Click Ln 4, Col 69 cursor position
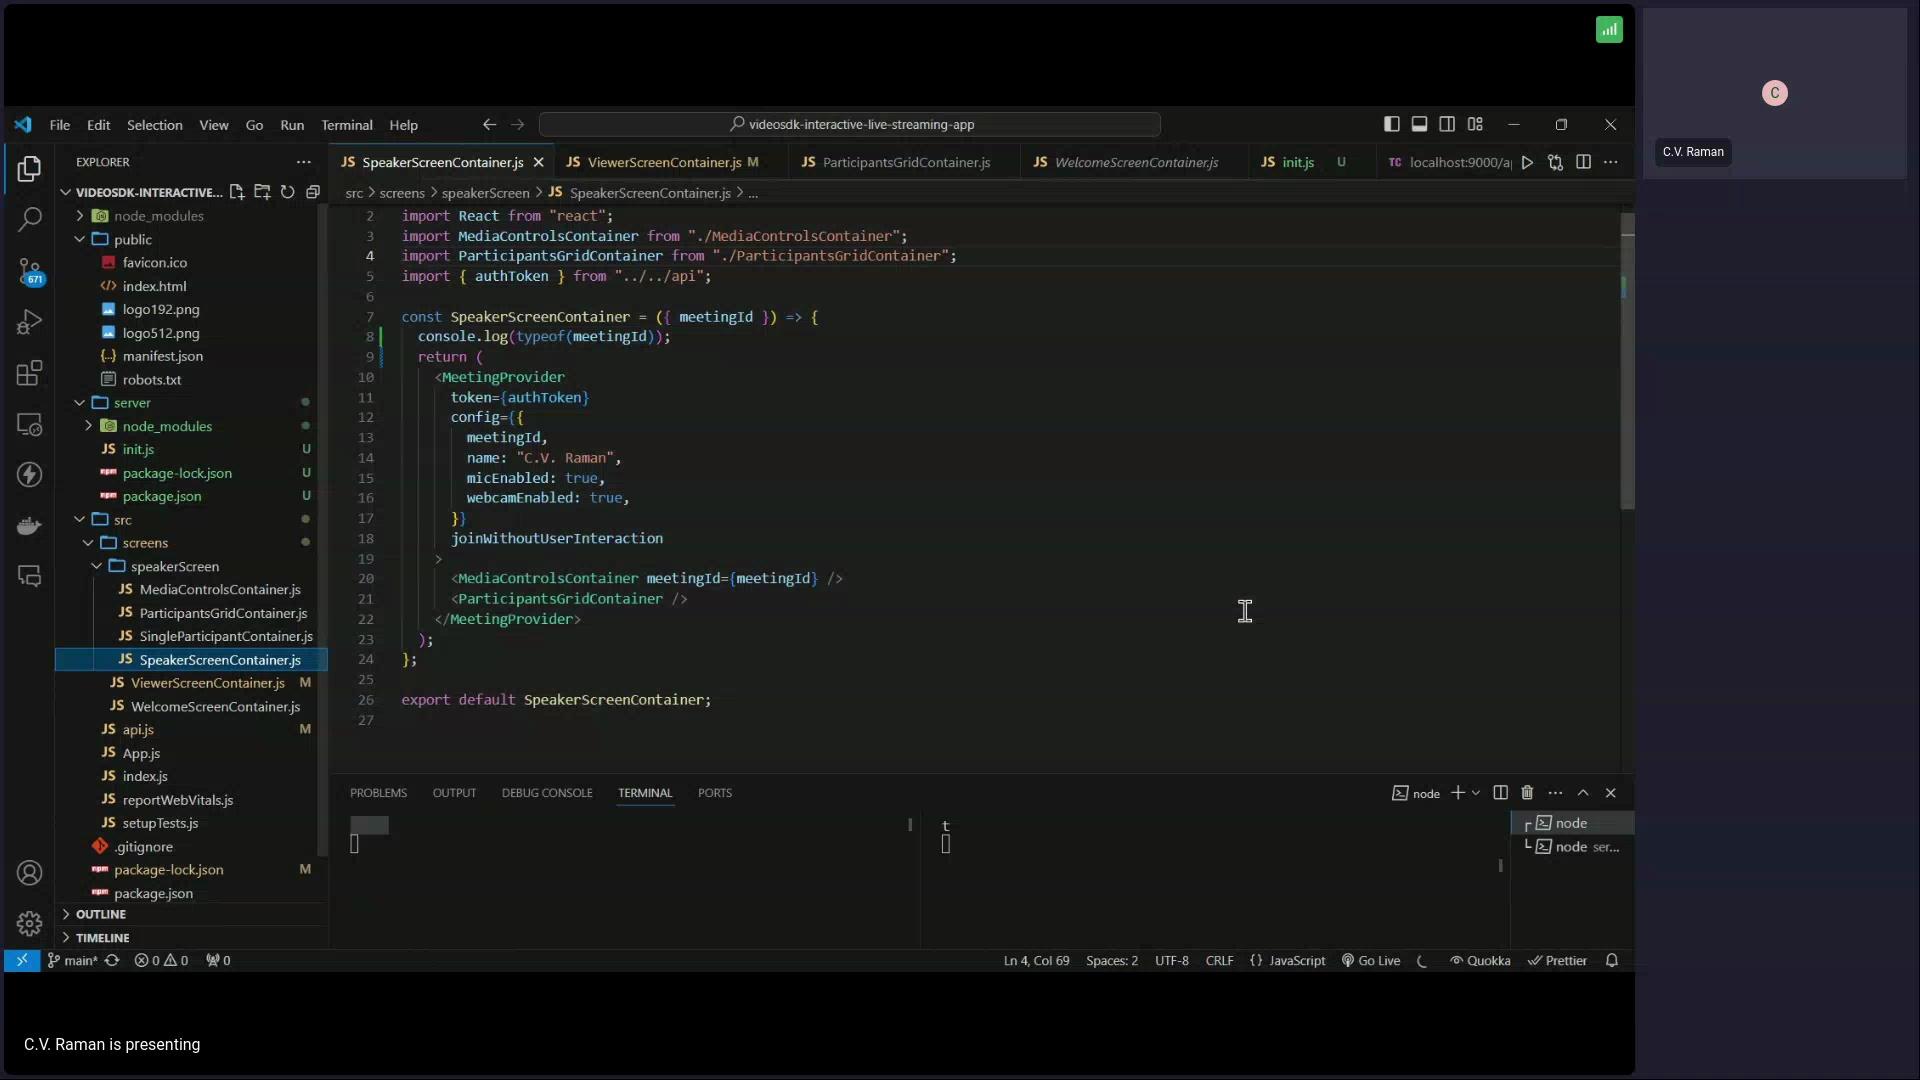 (x=1036, y=961)
